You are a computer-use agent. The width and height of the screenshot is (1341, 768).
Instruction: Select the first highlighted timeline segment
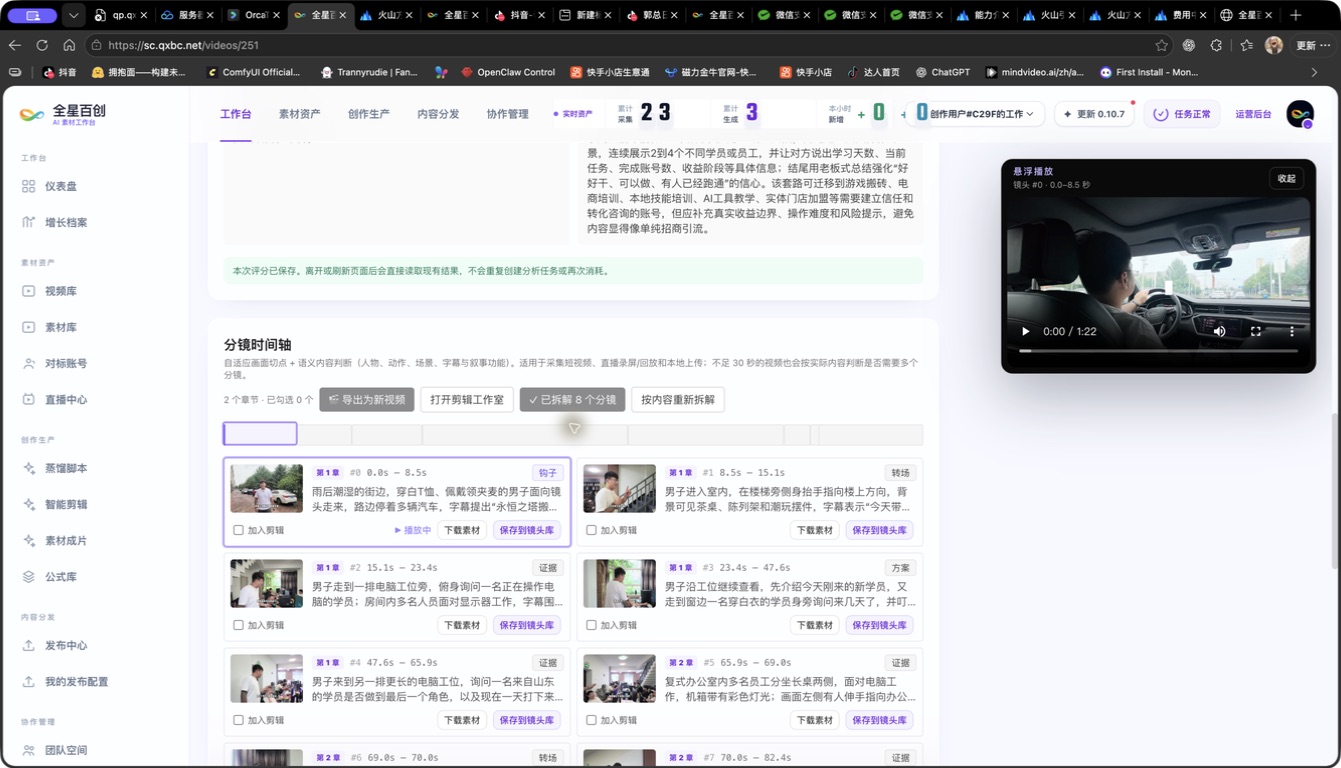(260, 434)
